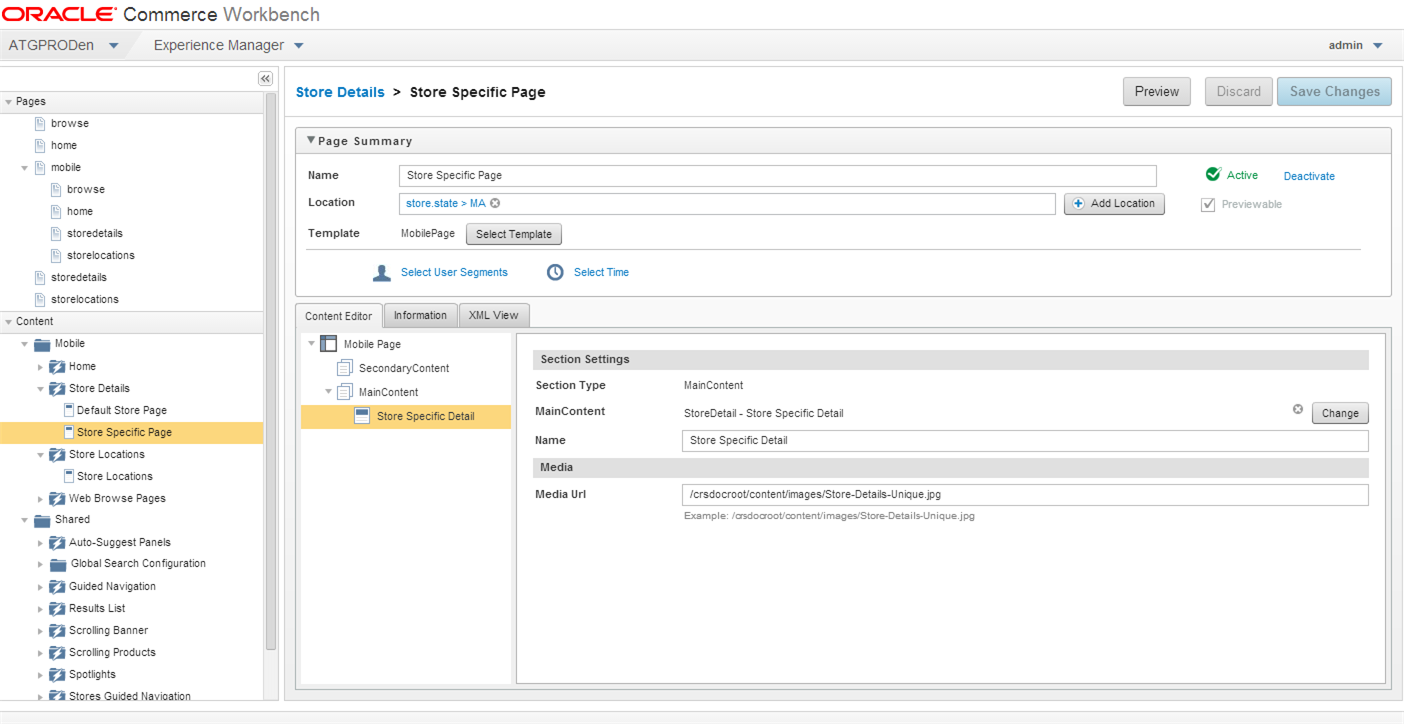This screenshot has height=724, width=1404.
Task: Click the Spotlights collection icon
Action: (57, 675)
